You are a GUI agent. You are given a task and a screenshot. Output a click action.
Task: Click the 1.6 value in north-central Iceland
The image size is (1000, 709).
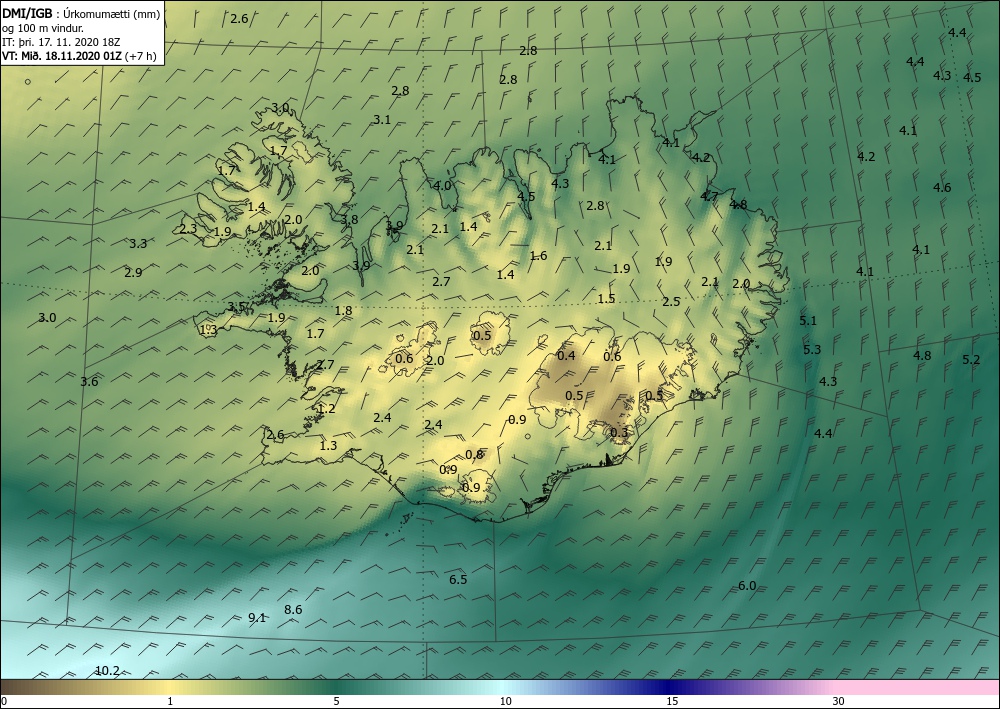click(538, 256)
